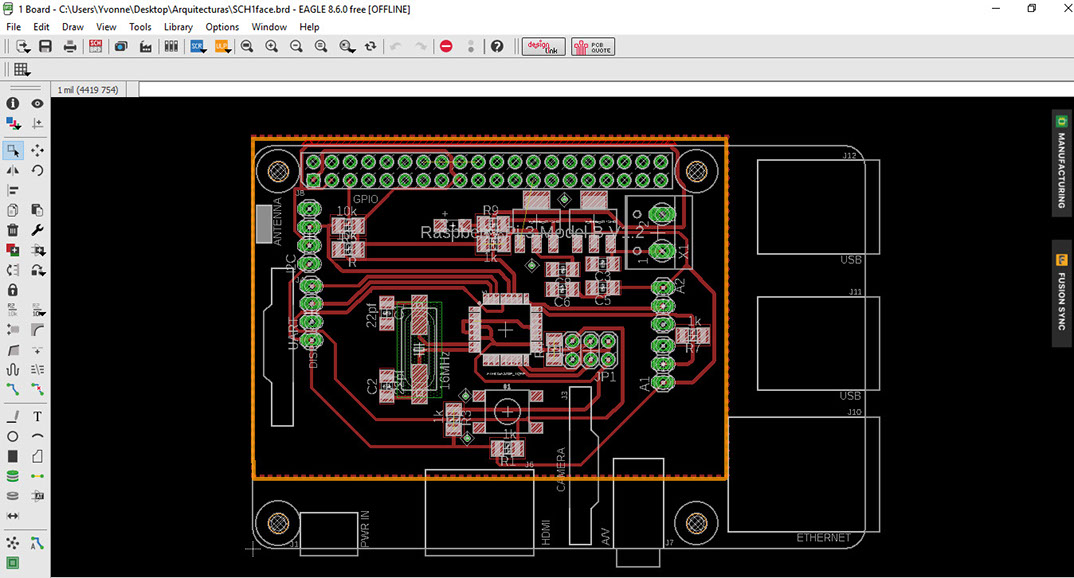This screenshot has width=1074, height=578.
Task: Select the Mark origin tool
Action: [38, 123]
